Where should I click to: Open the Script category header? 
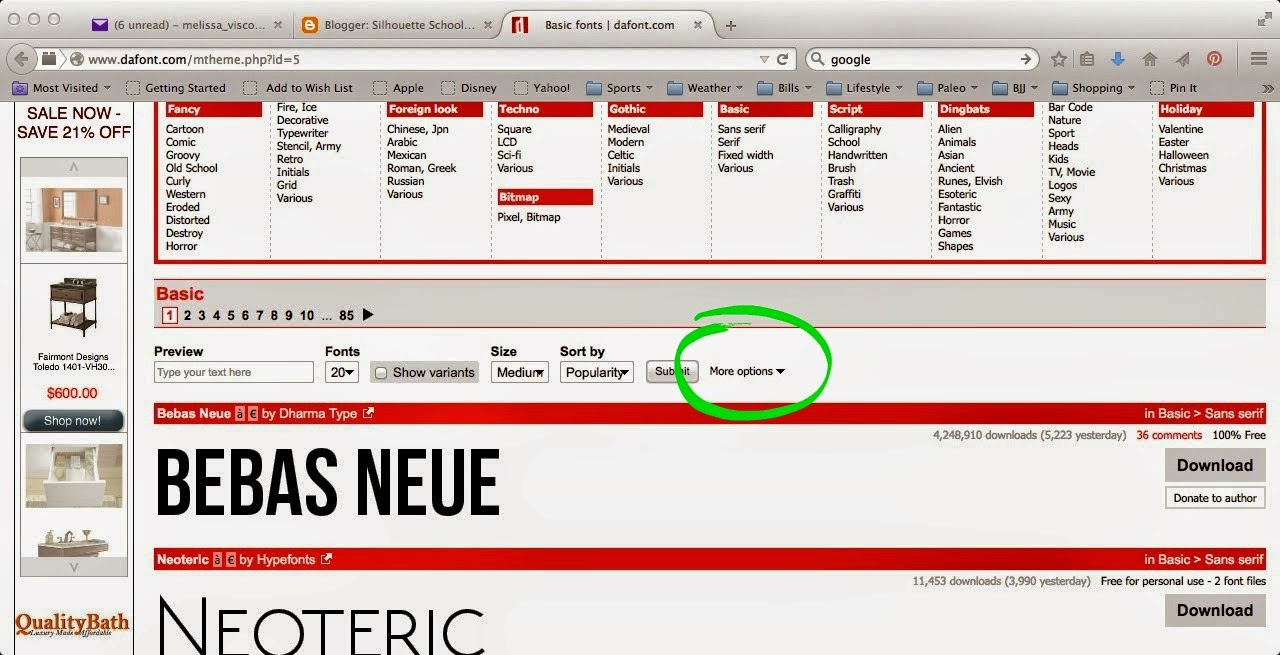coord(875,109)
